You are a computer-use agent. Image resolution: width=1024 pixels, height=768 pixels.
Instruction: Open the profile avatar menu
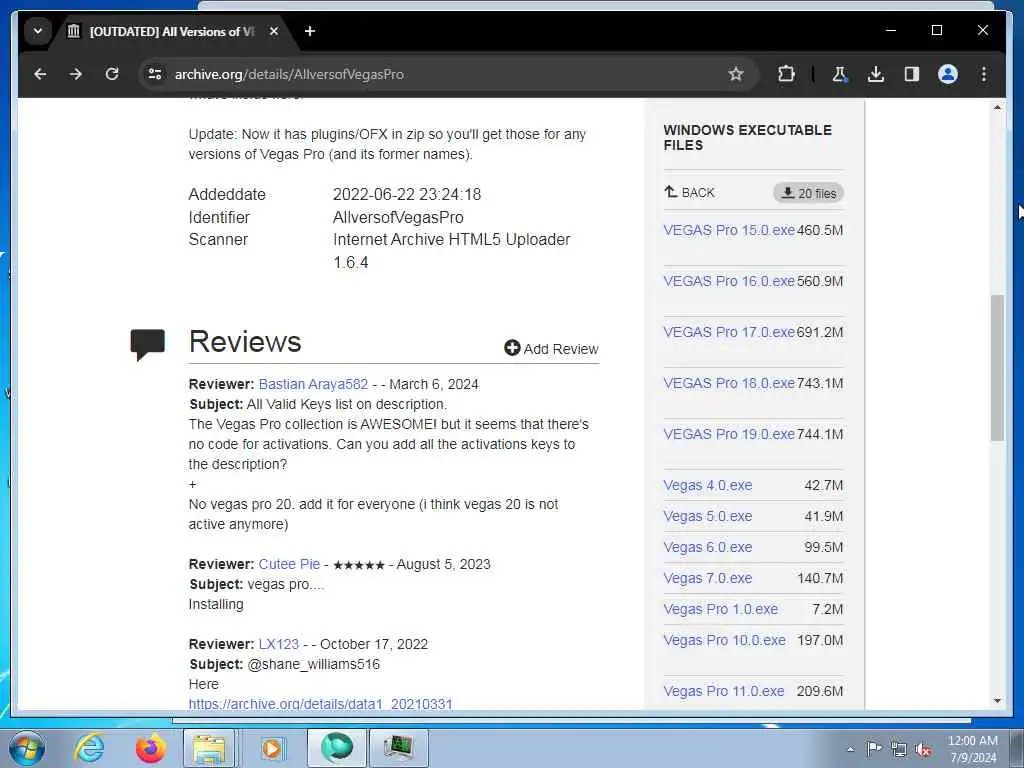tap(948, 74)
